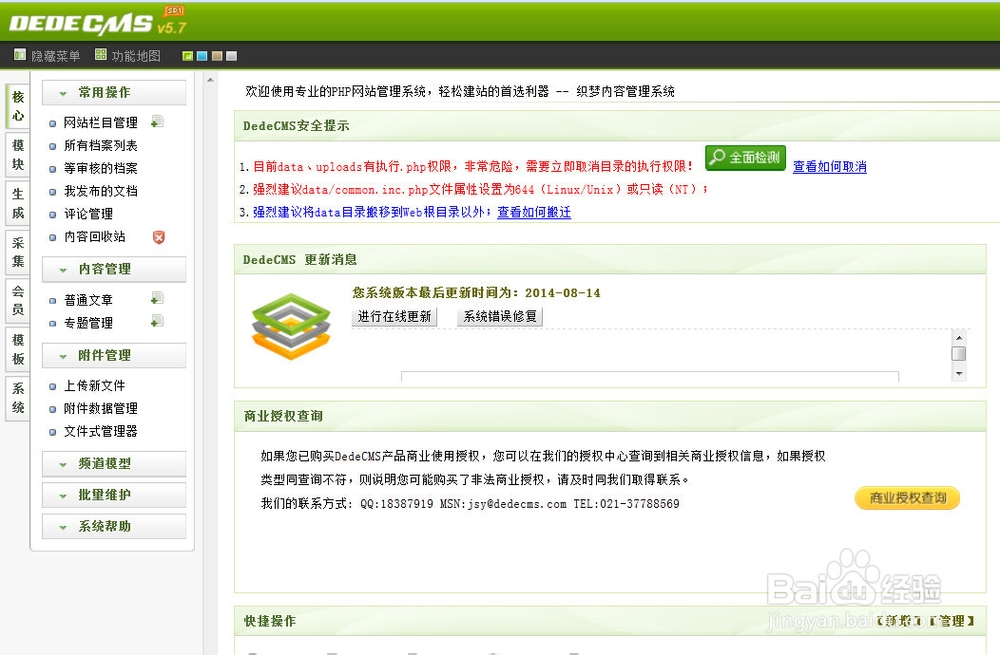Open 等审核的档案 menu item
This screenshot has height=655, width=1000.
101,168
